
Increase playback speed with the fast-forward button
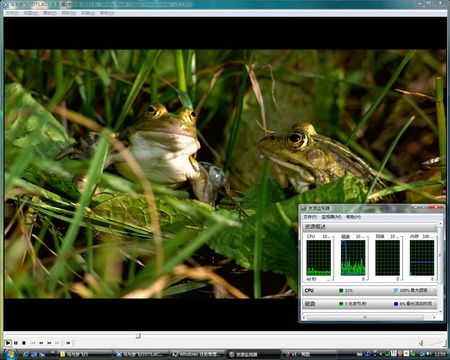point(49,343)
